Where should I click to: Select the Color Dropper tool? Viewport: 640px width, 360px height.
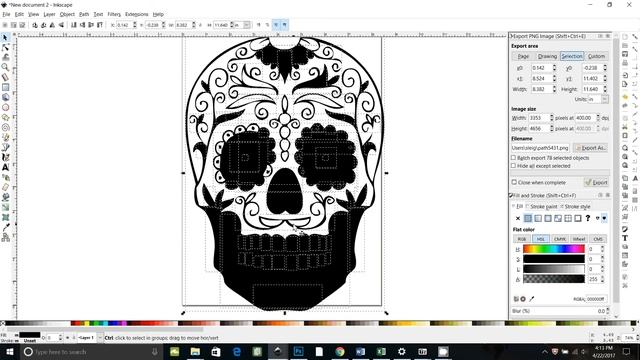(x=5, y=227)
